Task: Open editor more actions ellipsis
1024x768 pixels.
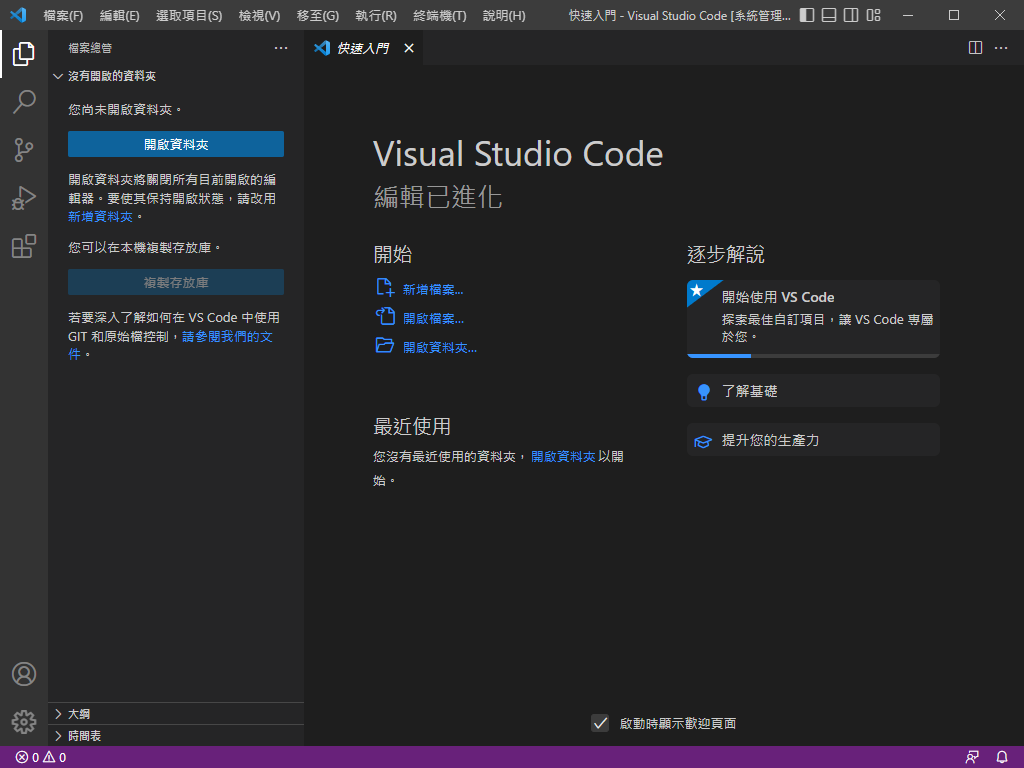Action: tap(1000, 48)
